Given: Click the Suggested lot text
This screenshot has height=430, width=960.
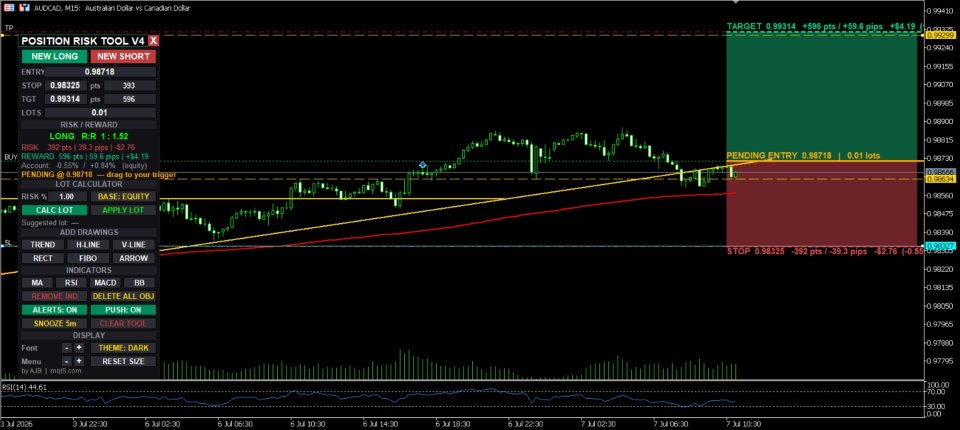Looking at the screenshot, I should [50, 223].
